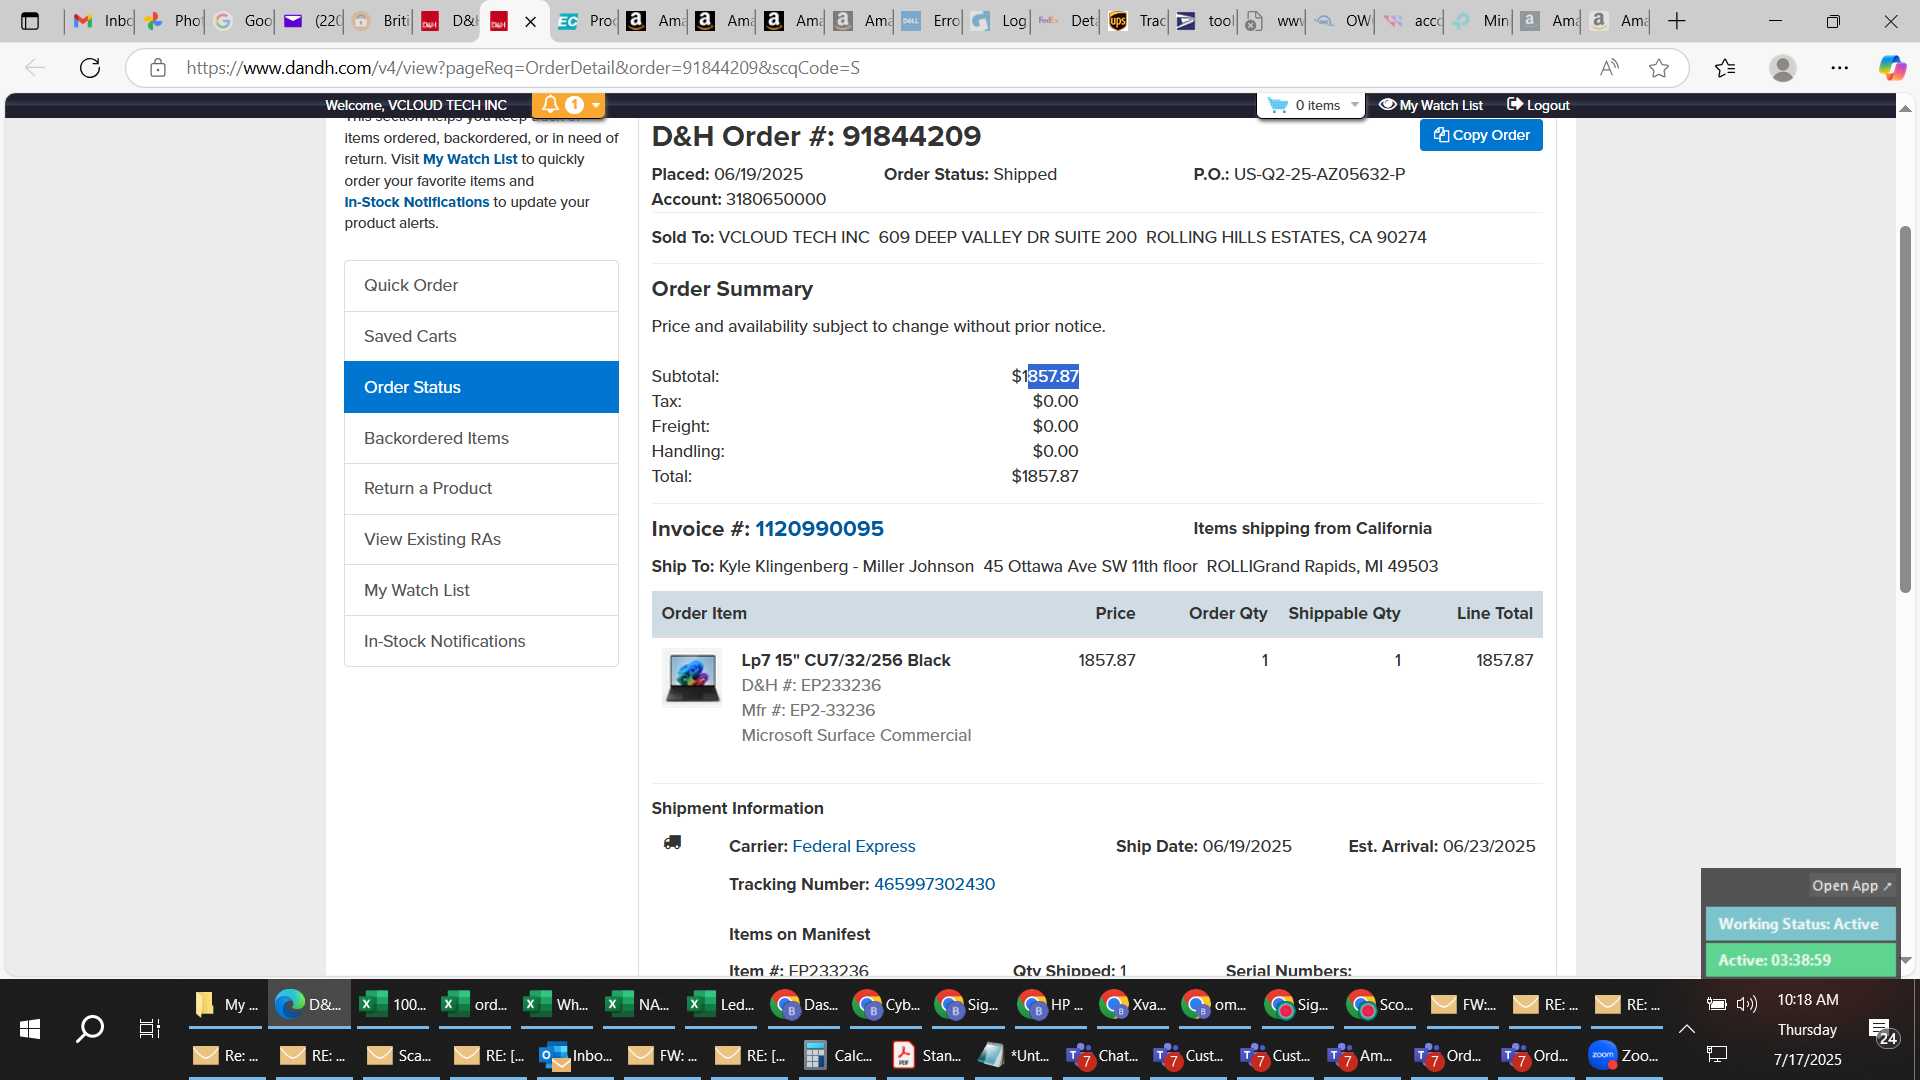The width and height of the screenshot is (1920, 1080).
Task: Close the current D&H tab
Action: [x=530, y=21]
